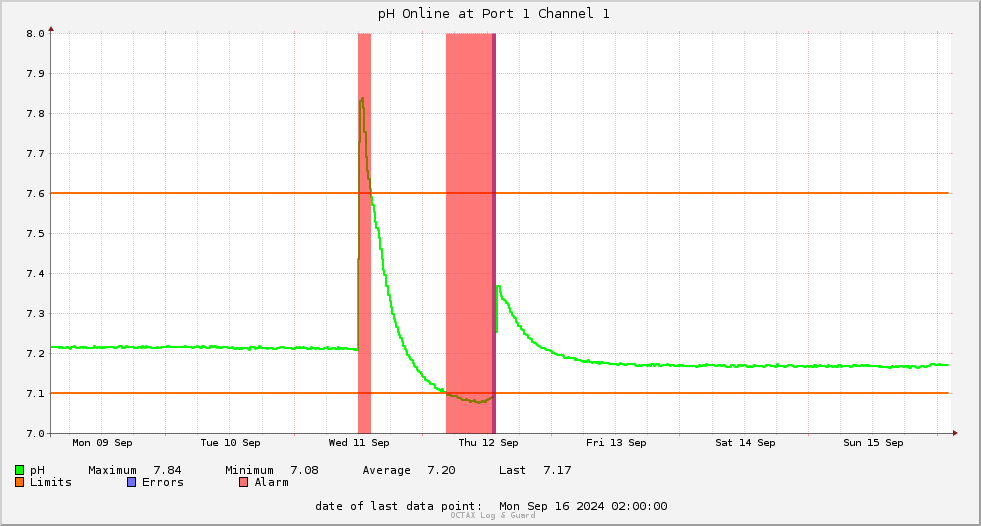Image resolution: width=981 pixels, height=526 pixels.
Task: Click the 'date of last data point:' label
Action: tap(399, 506)
